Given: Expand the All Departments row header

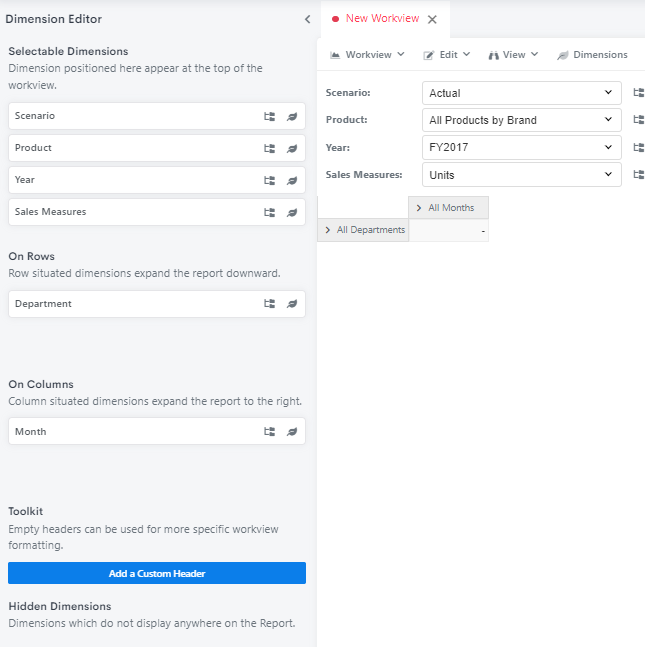Looking at the screenshot, I should click(x=328, y=230).
